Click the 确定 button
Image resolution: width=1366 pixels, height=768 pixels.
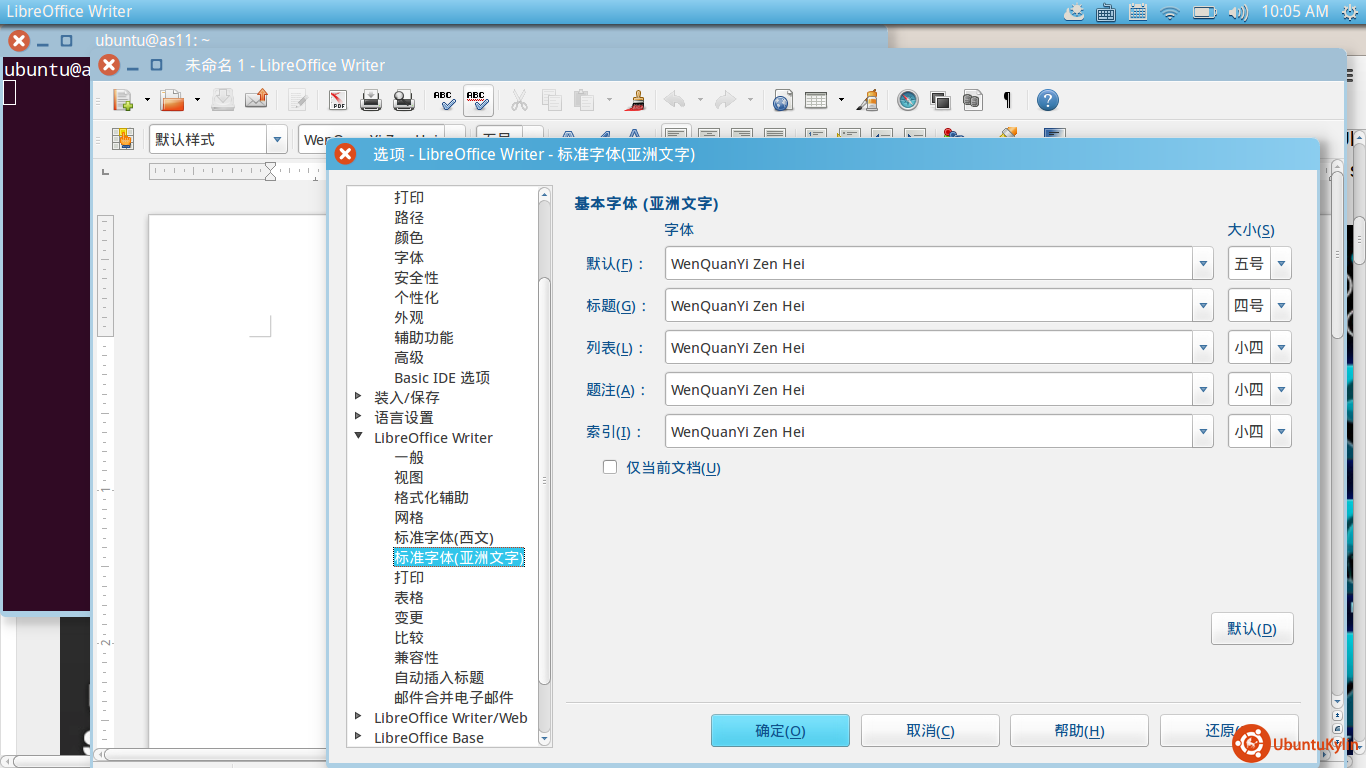[x=780, y=731]
